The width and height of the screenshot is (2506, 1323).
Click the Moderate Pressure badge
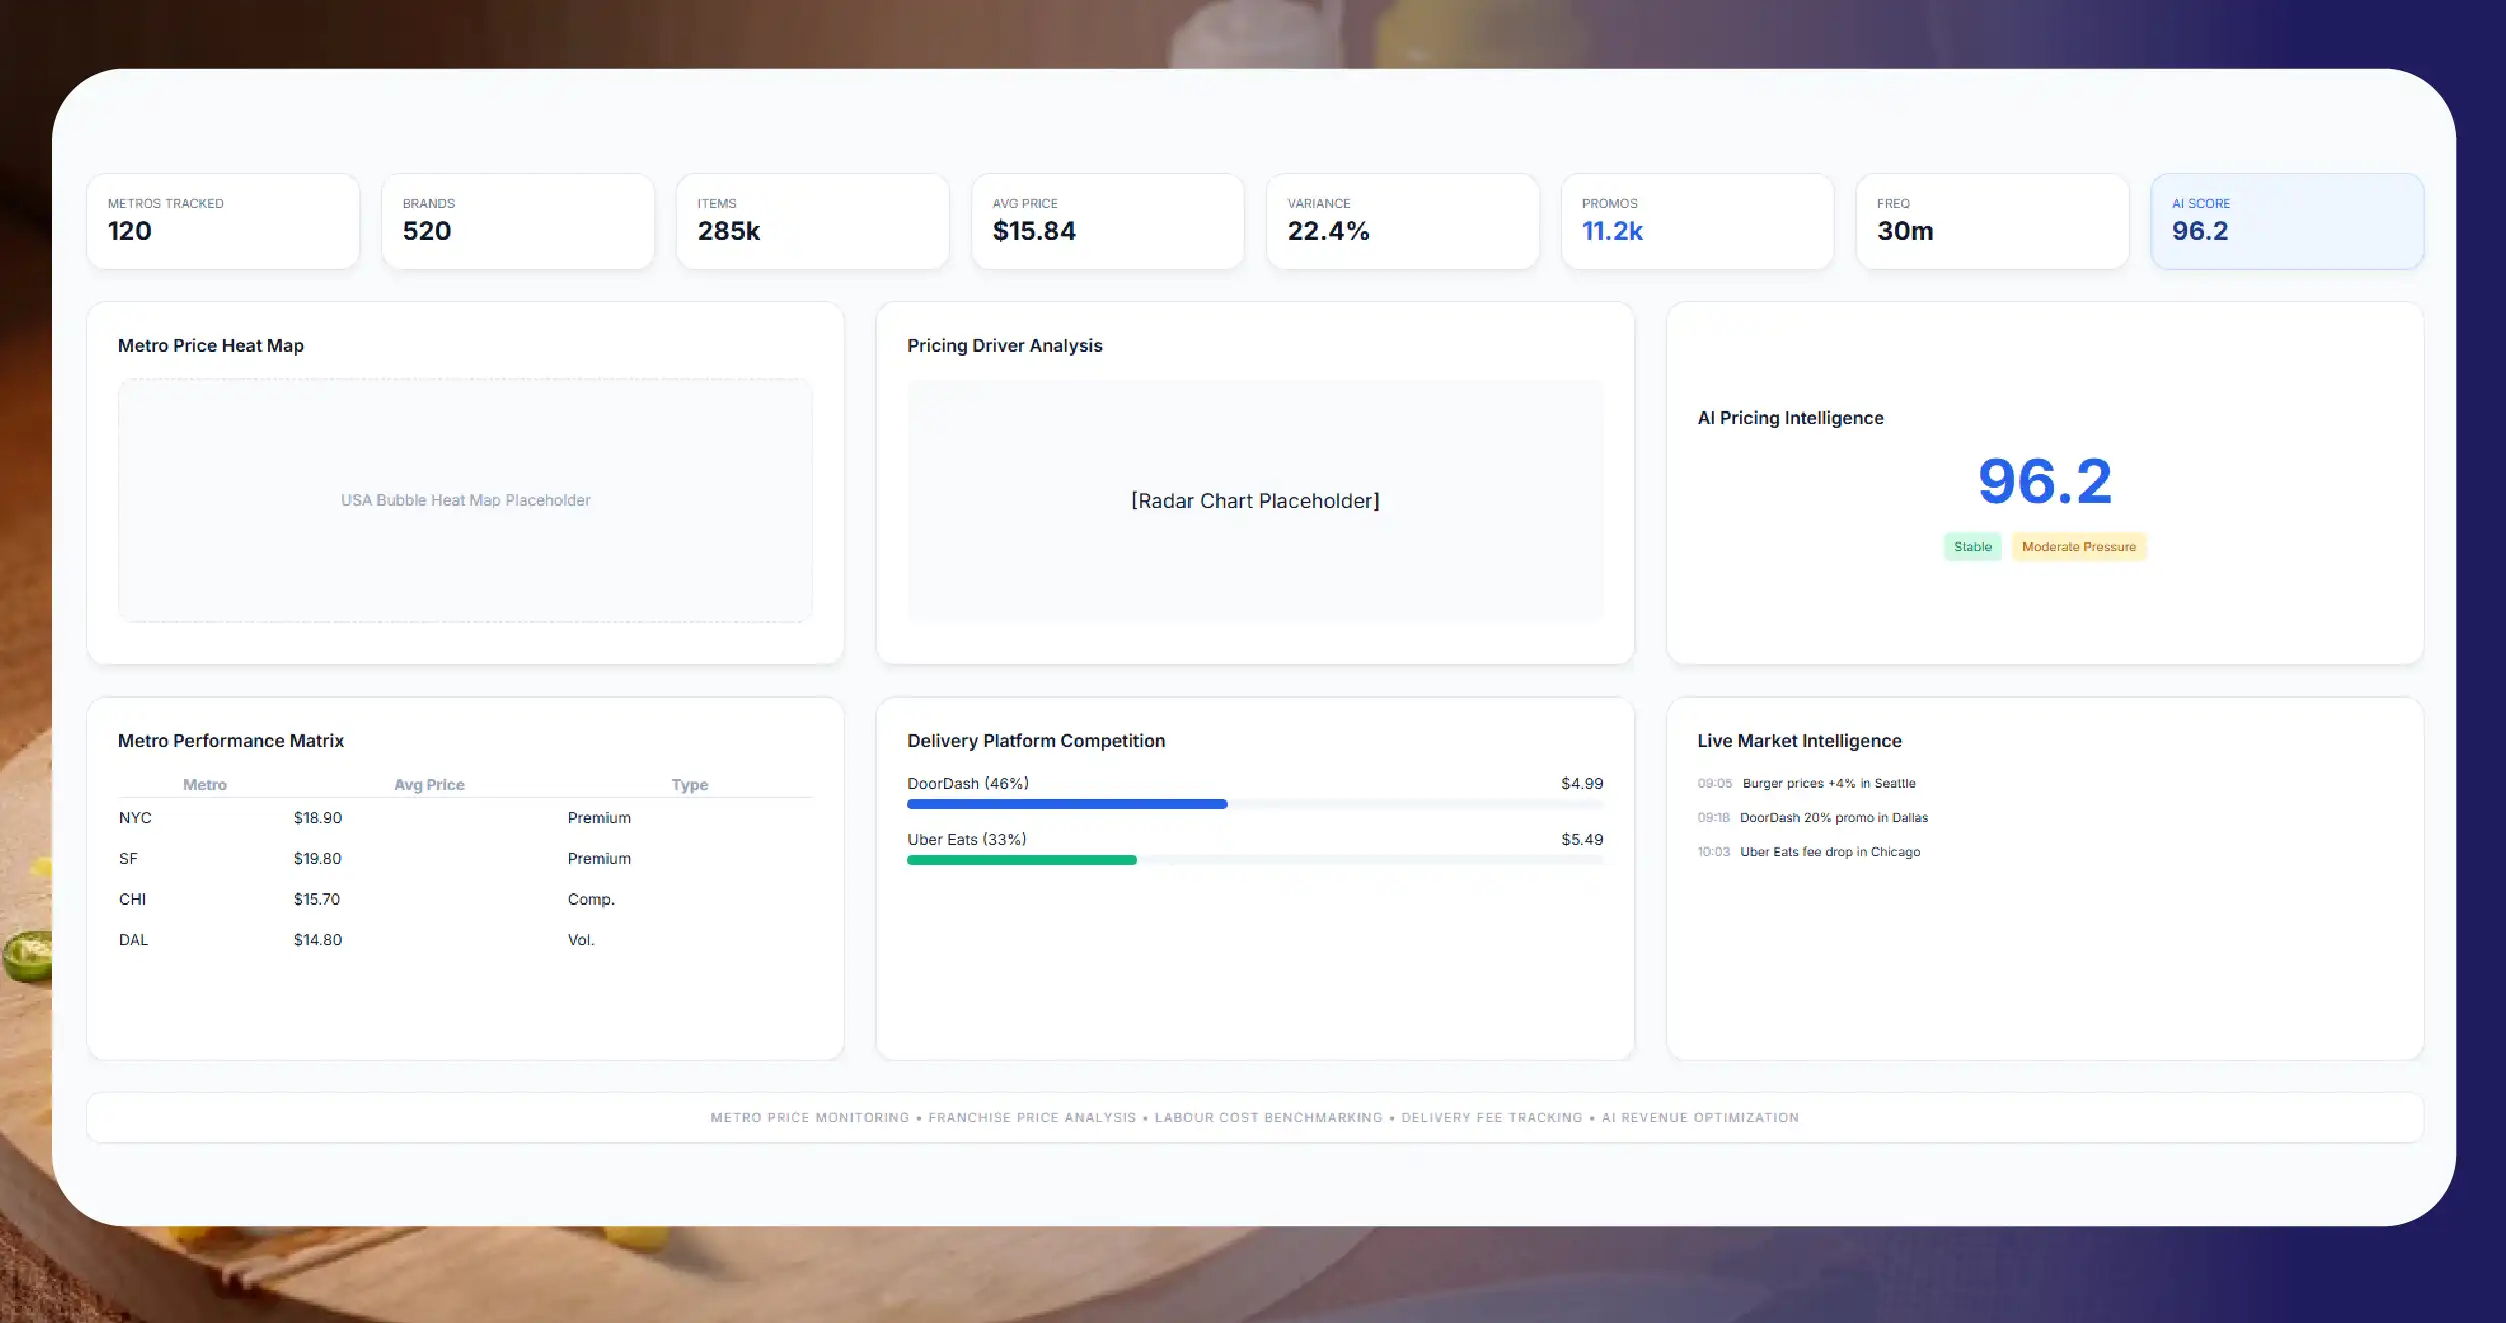coord(2078,546)
